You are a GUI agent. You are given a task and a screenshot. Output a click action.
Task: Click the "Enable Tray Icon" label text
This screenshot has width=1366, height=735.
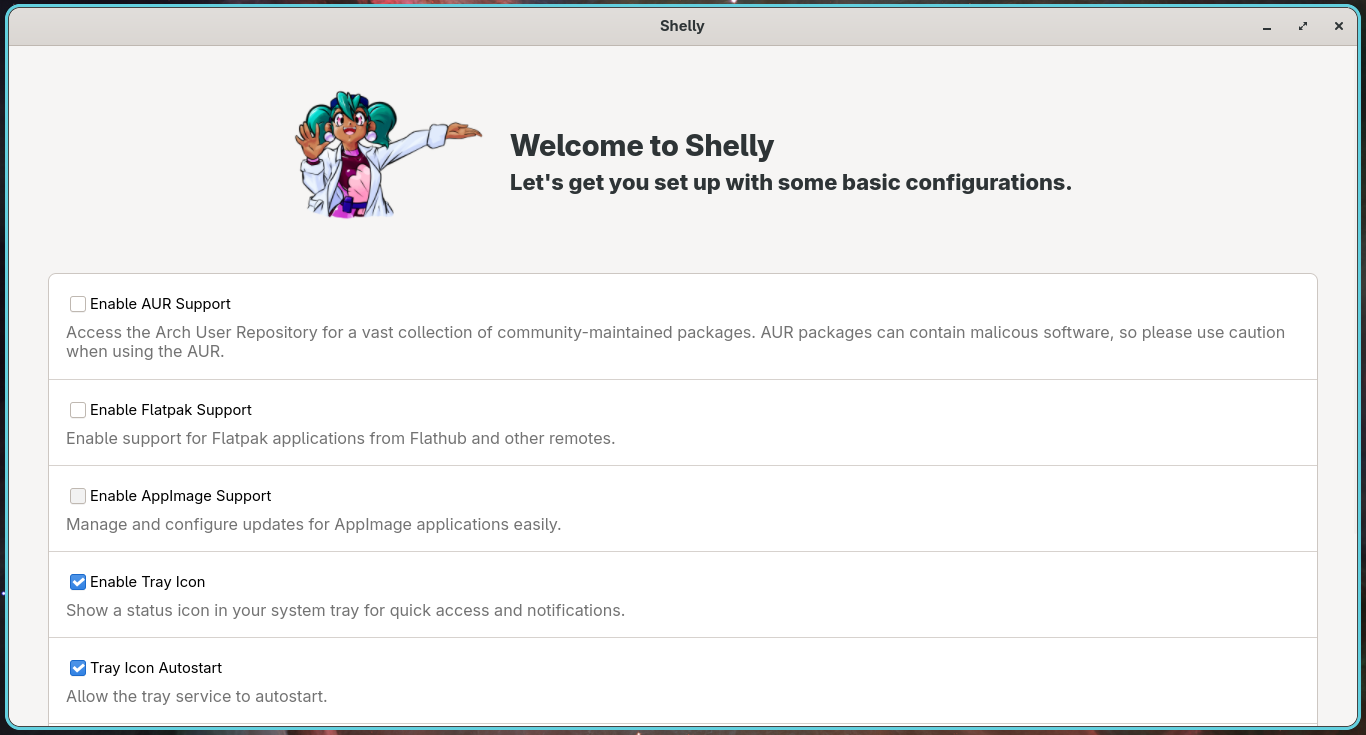pyautogui.click(x=148, y=582)
